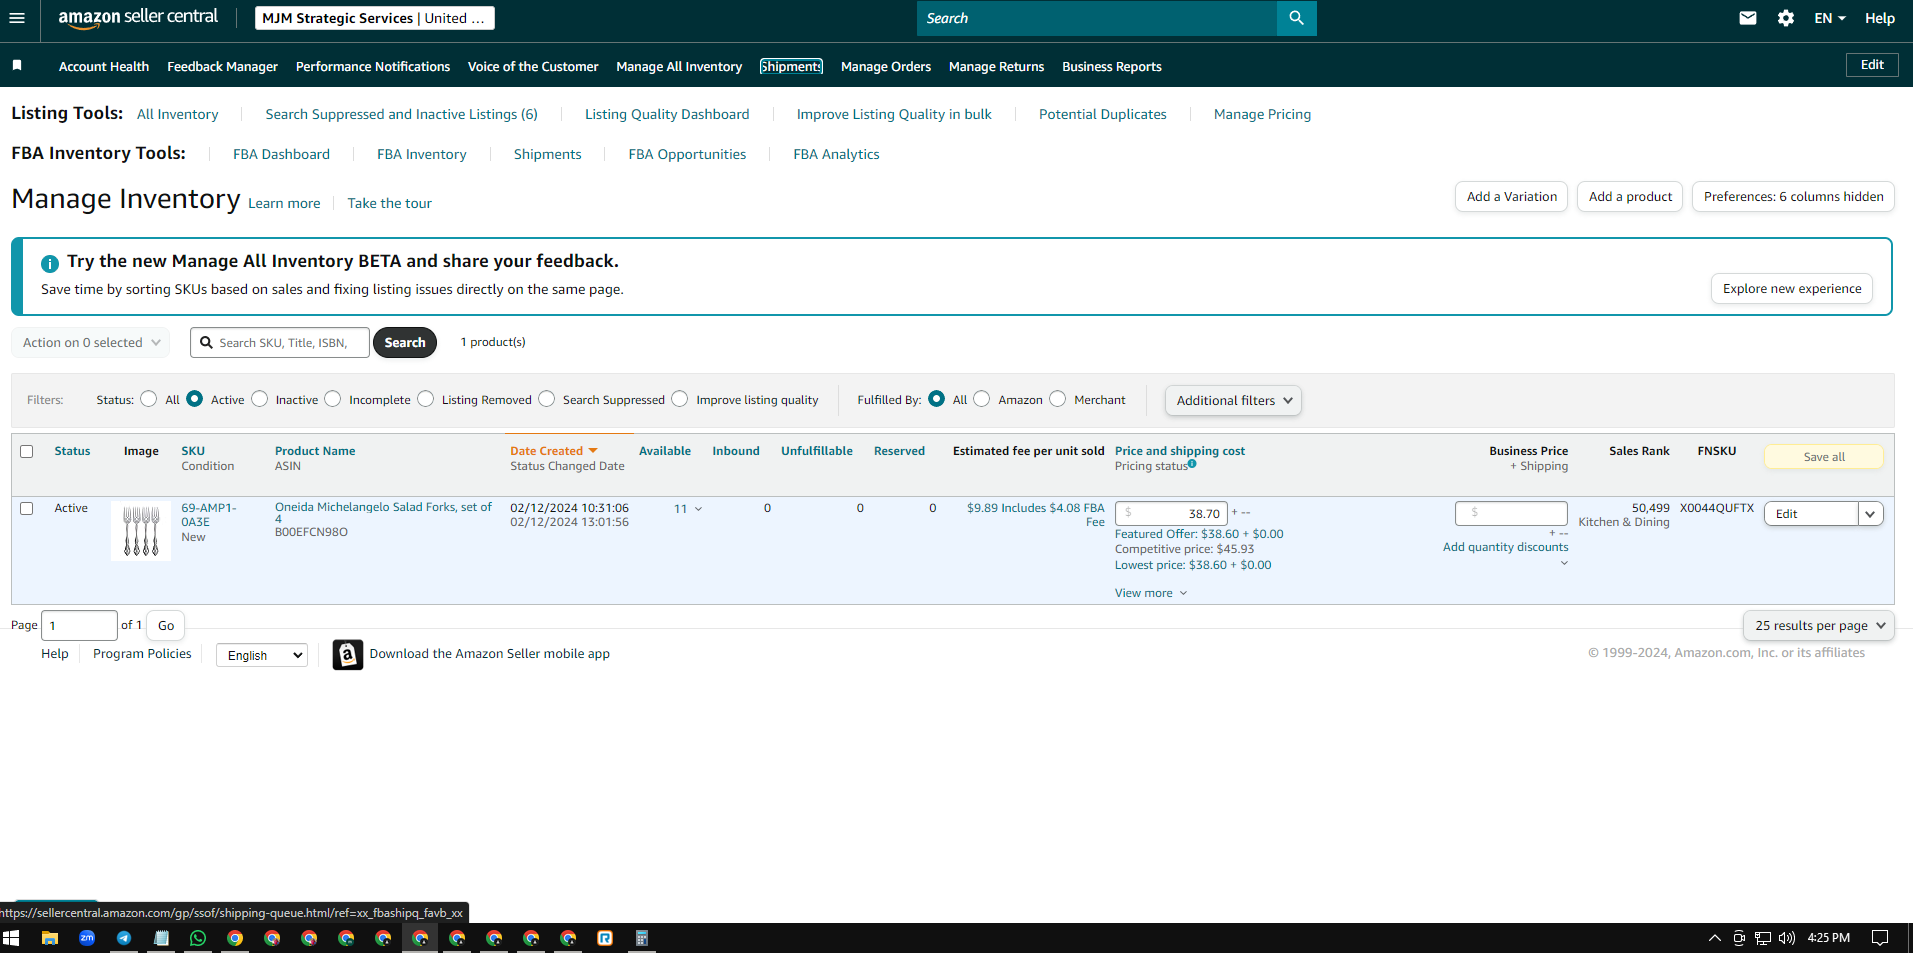Open the English language dropdown

pos(262,655)
